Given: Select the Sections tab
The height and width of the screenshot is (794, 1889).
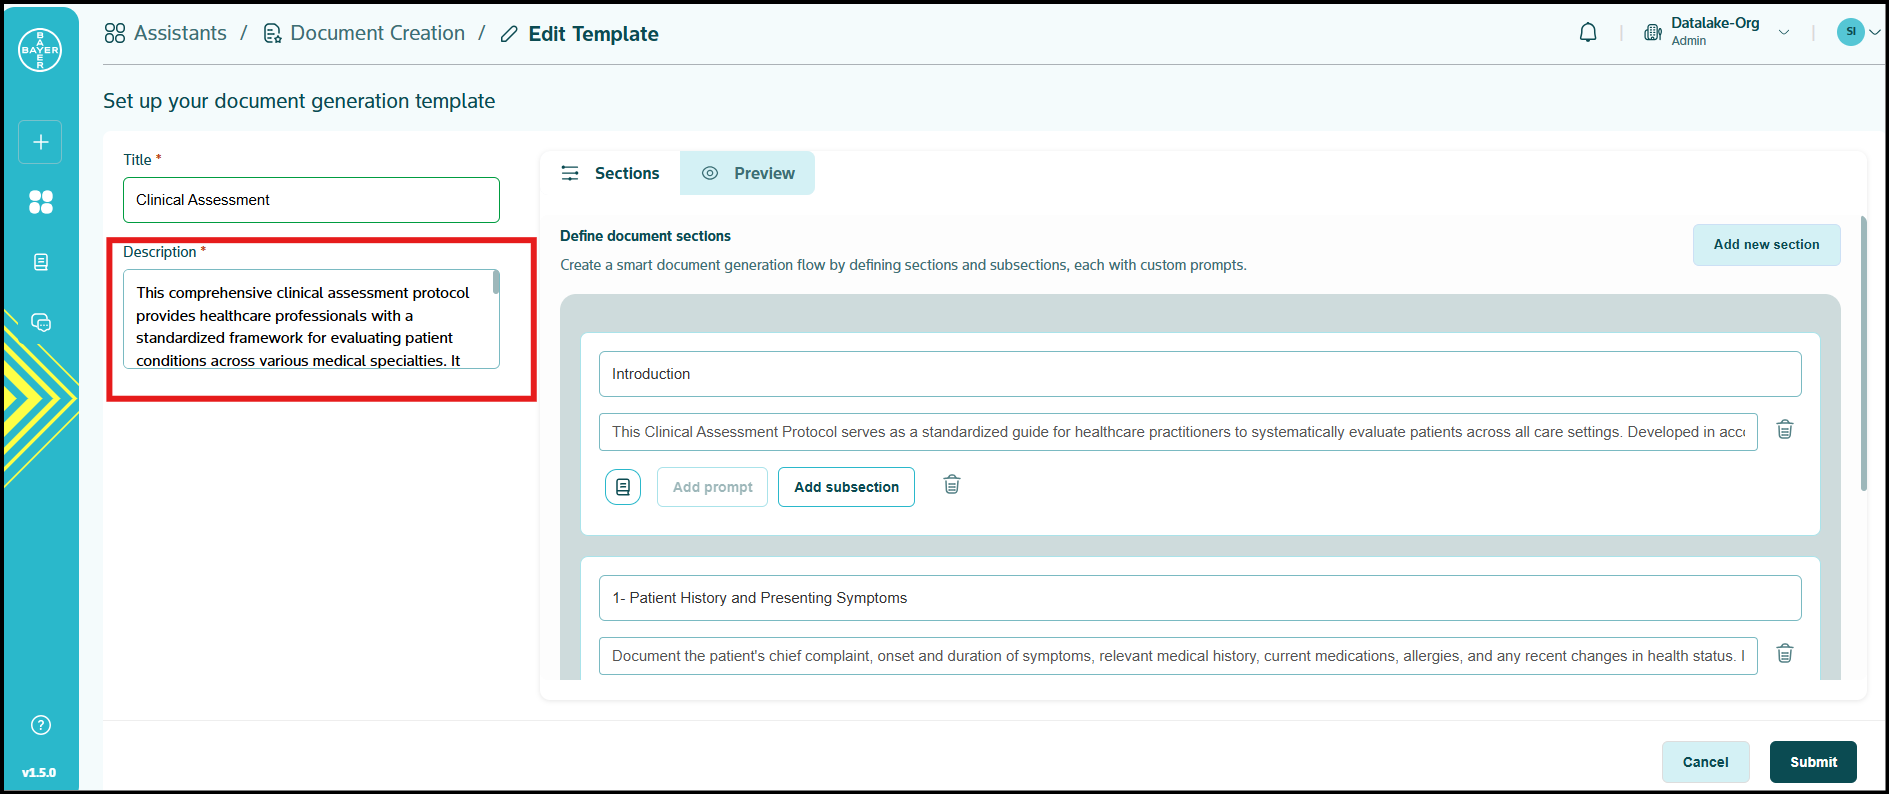Looking at the screenshot, I should coord(610,173).
